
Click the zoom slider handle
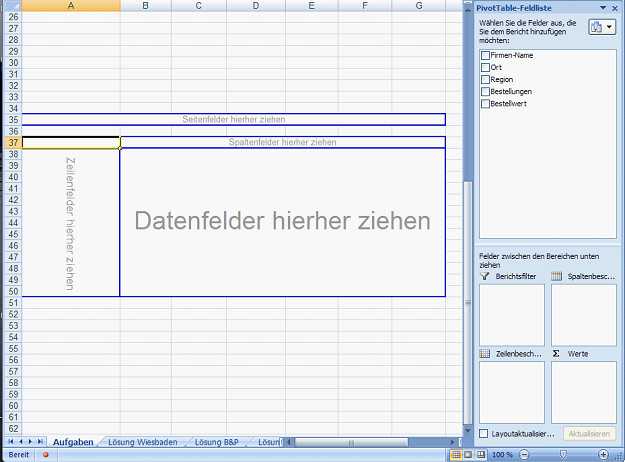pos(563,455)
